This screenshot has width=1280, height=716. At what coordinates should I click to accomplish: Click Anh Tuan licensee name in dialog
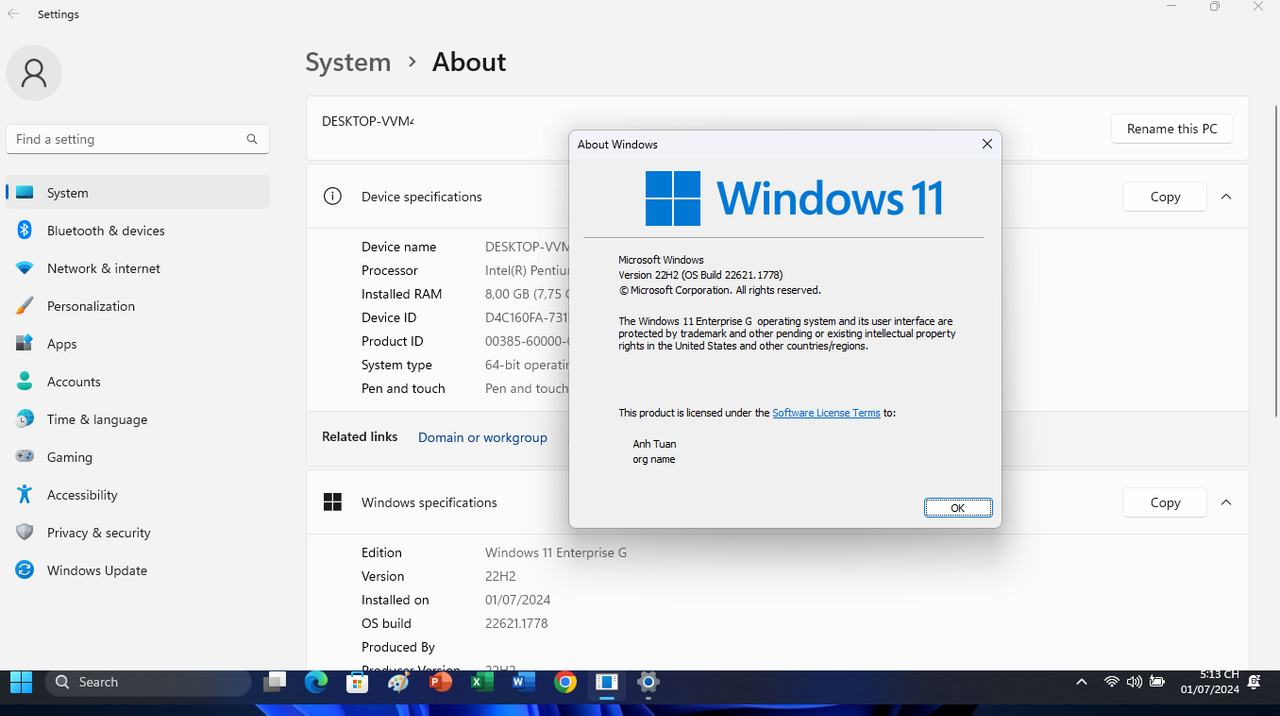[x=654, y=444]
